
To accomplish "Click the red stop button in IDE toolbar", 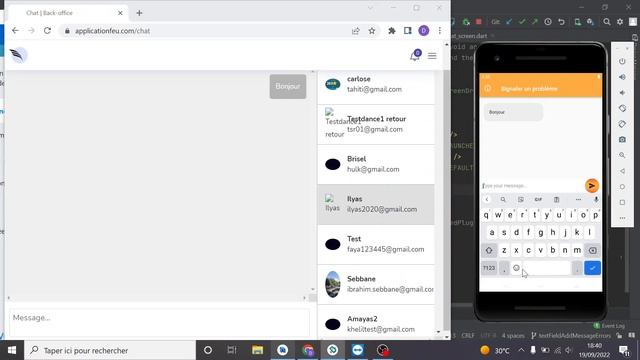I will pos(478,22).
